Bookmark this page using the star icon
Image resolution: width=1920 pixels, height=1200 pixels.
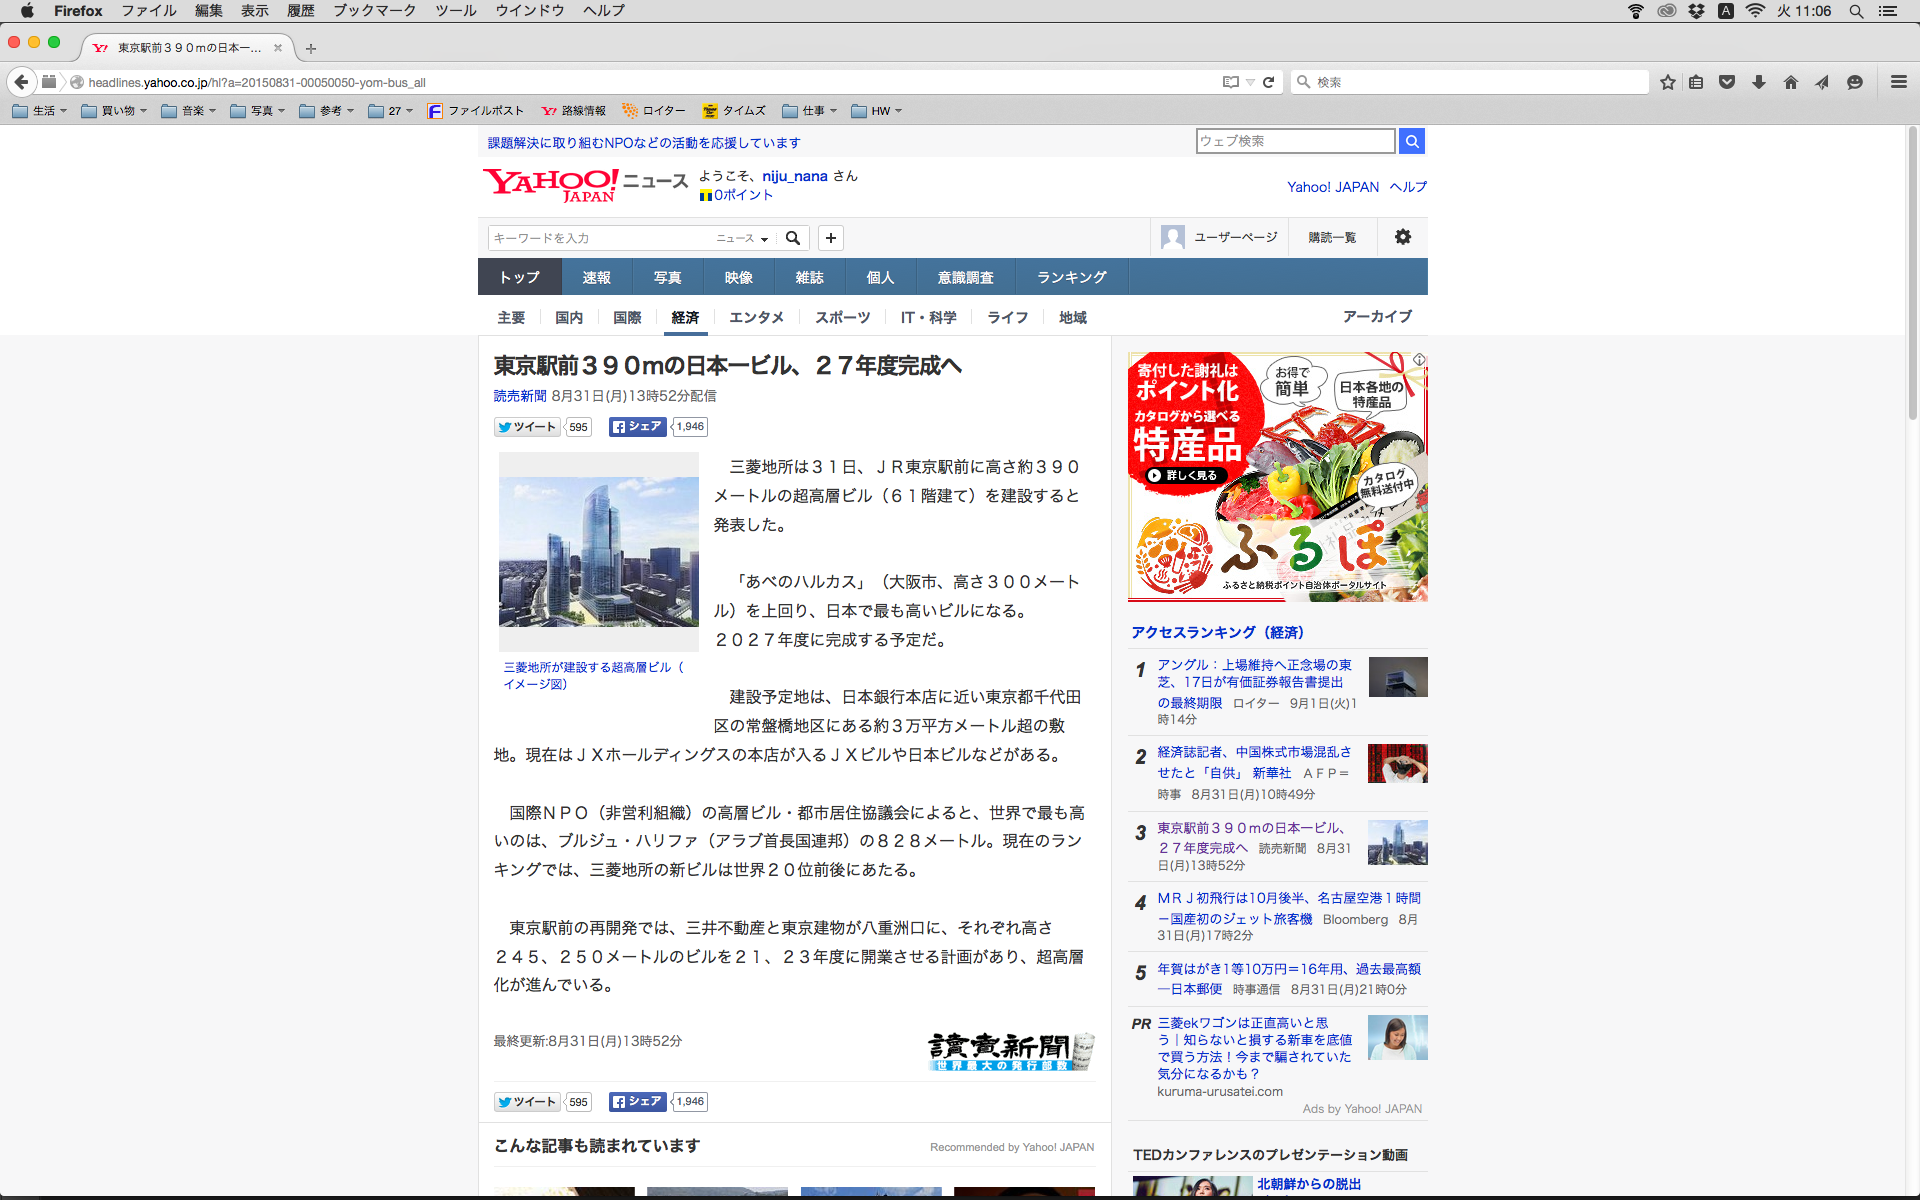(1667, 82)
